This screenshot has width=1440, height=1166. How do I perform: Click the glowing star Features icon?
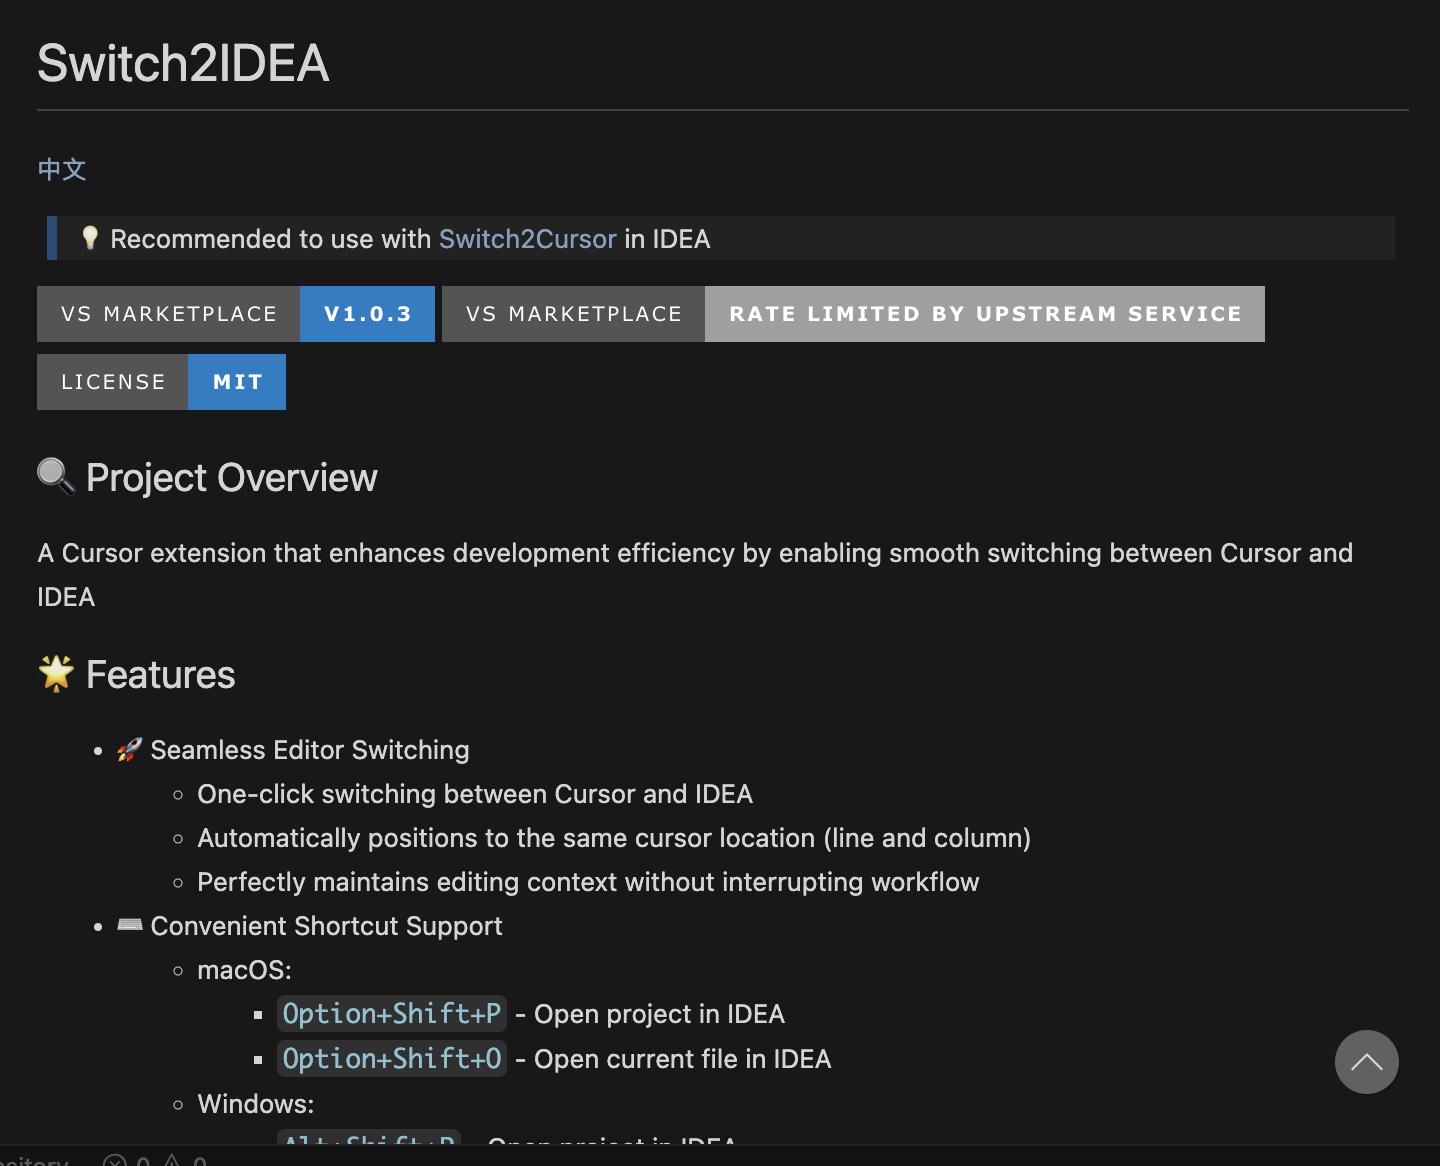(x=57, y=673)
